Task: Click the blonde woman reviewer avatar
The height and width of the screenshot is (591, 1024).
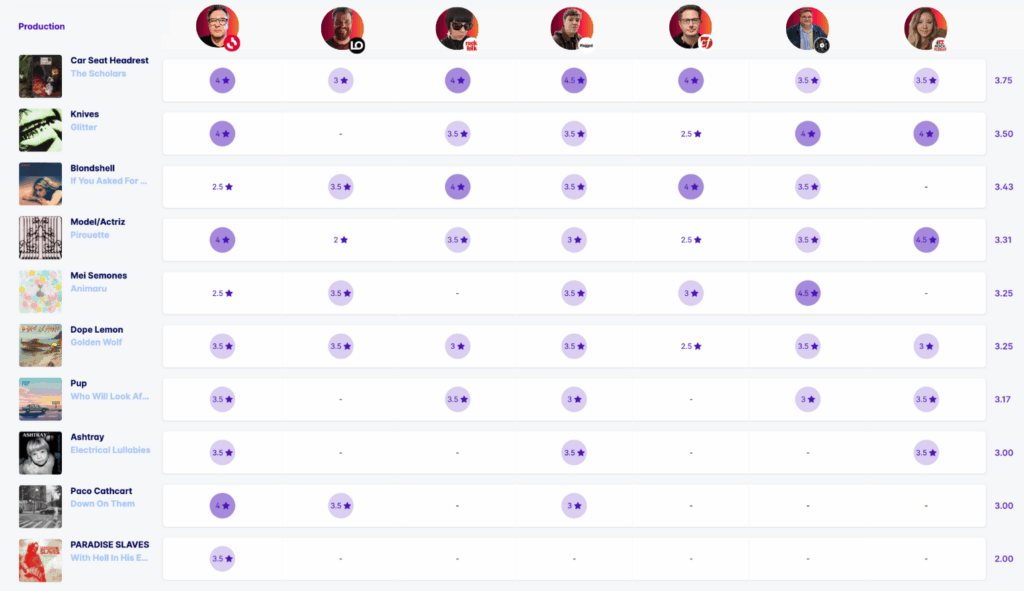Action: coord(925,29)
